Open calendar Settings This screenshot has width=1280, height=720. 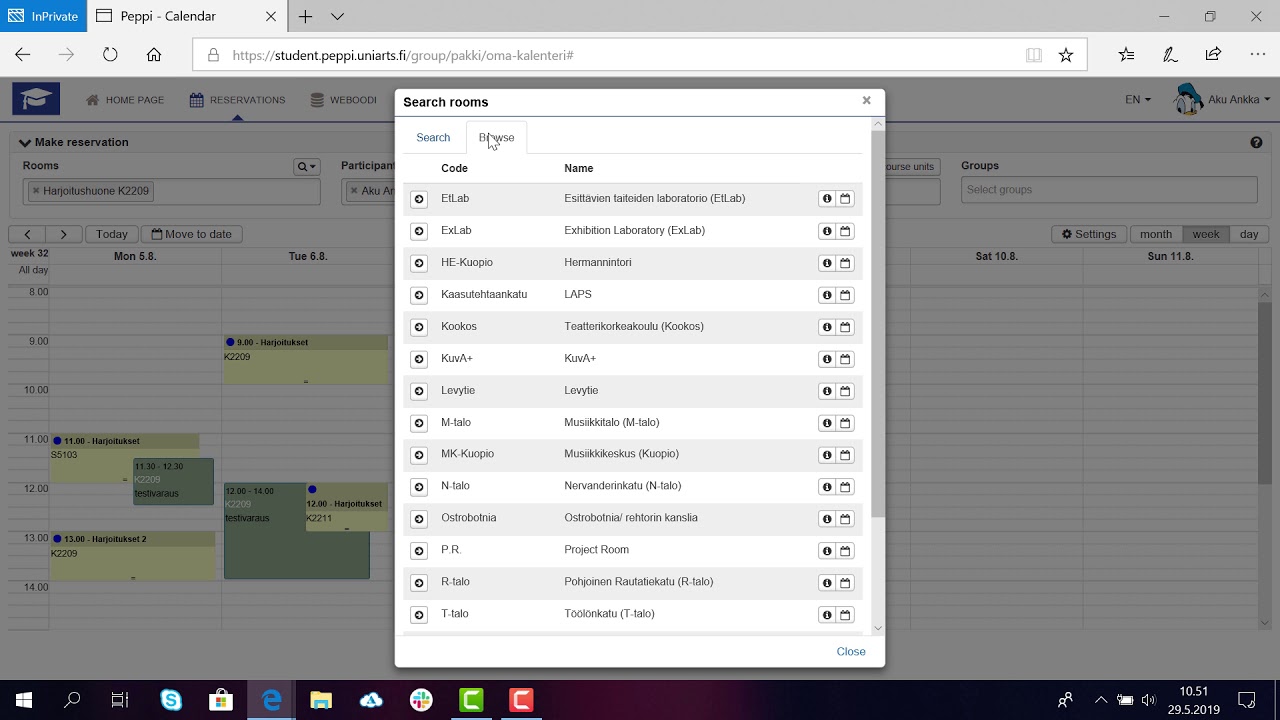coord(1088,234)
